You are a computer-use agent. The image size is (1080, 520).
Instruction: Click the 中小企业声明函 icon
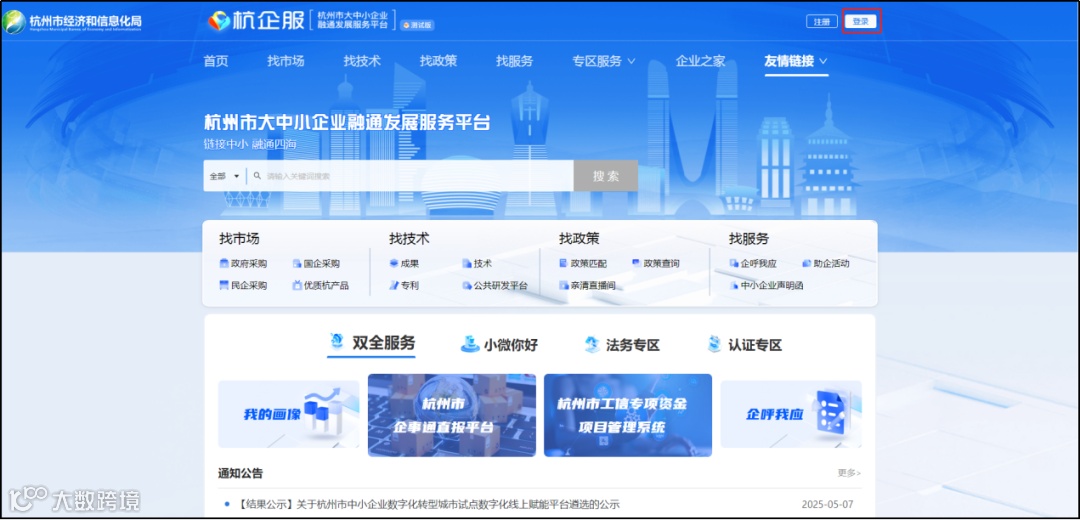click(x=734, y=285)
